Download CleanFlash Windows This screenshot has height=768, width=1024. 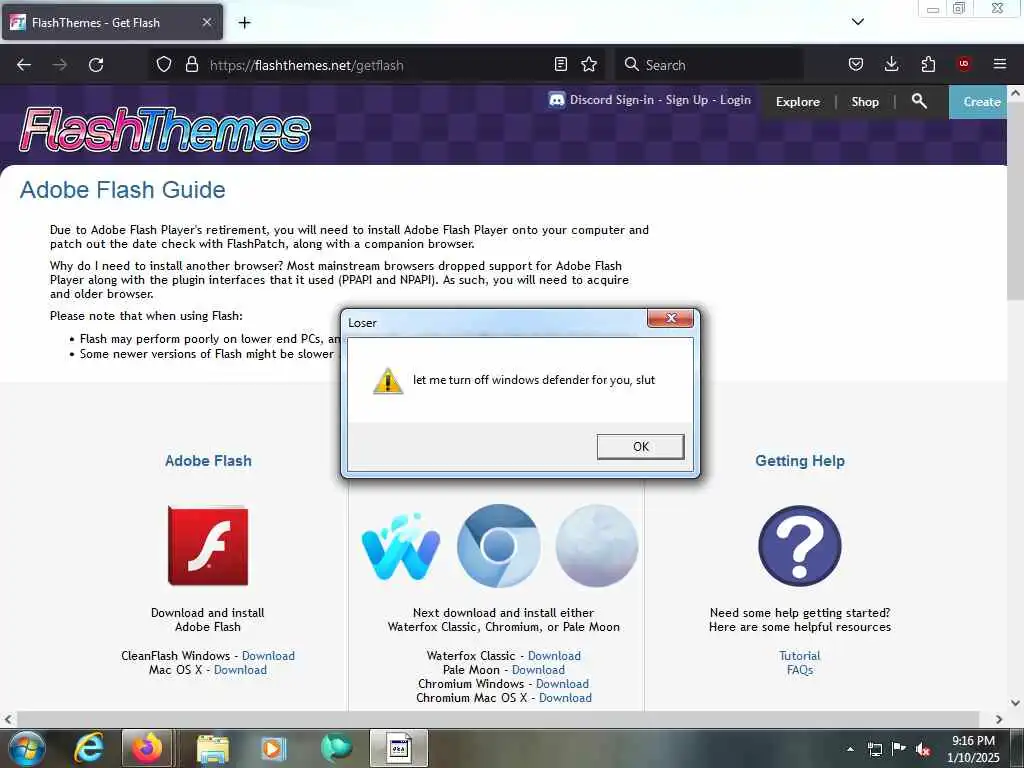point(268,656)
